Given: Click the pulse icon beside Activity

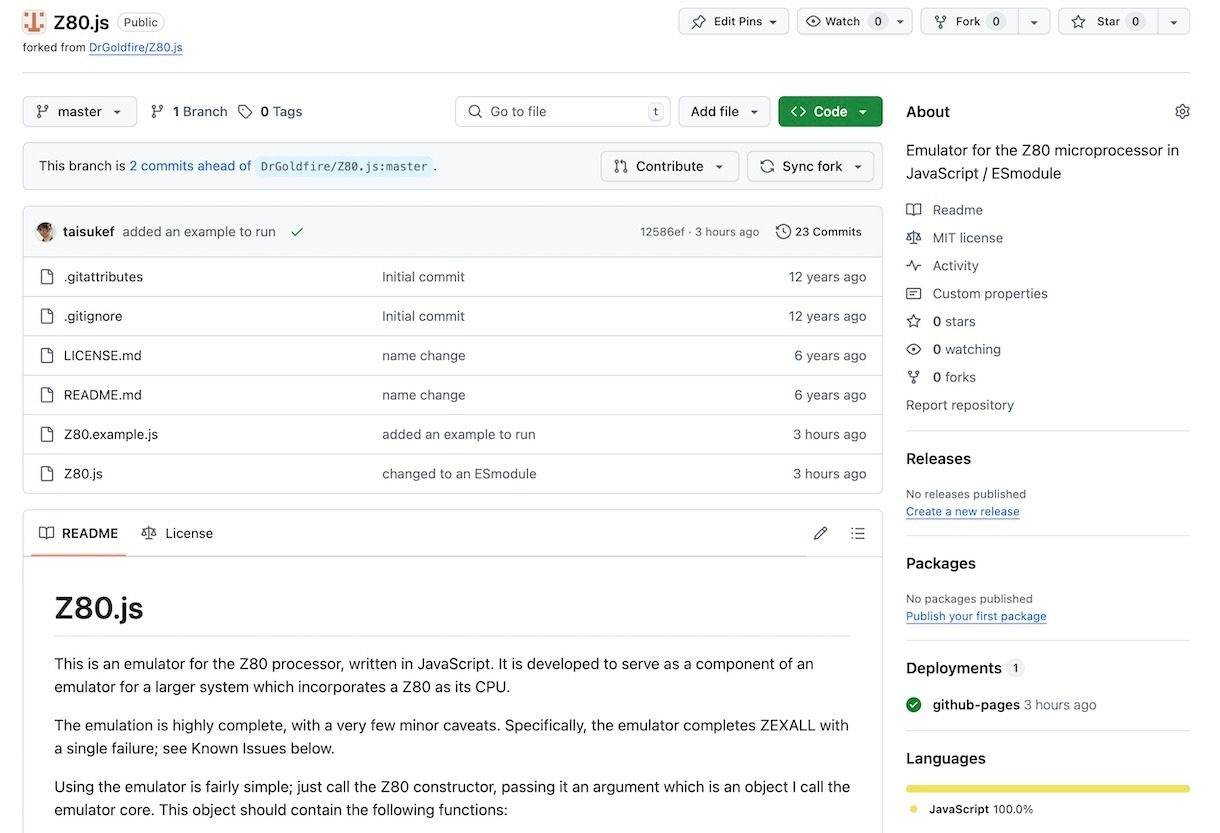Looking at the screenshot, I should 914,266.
